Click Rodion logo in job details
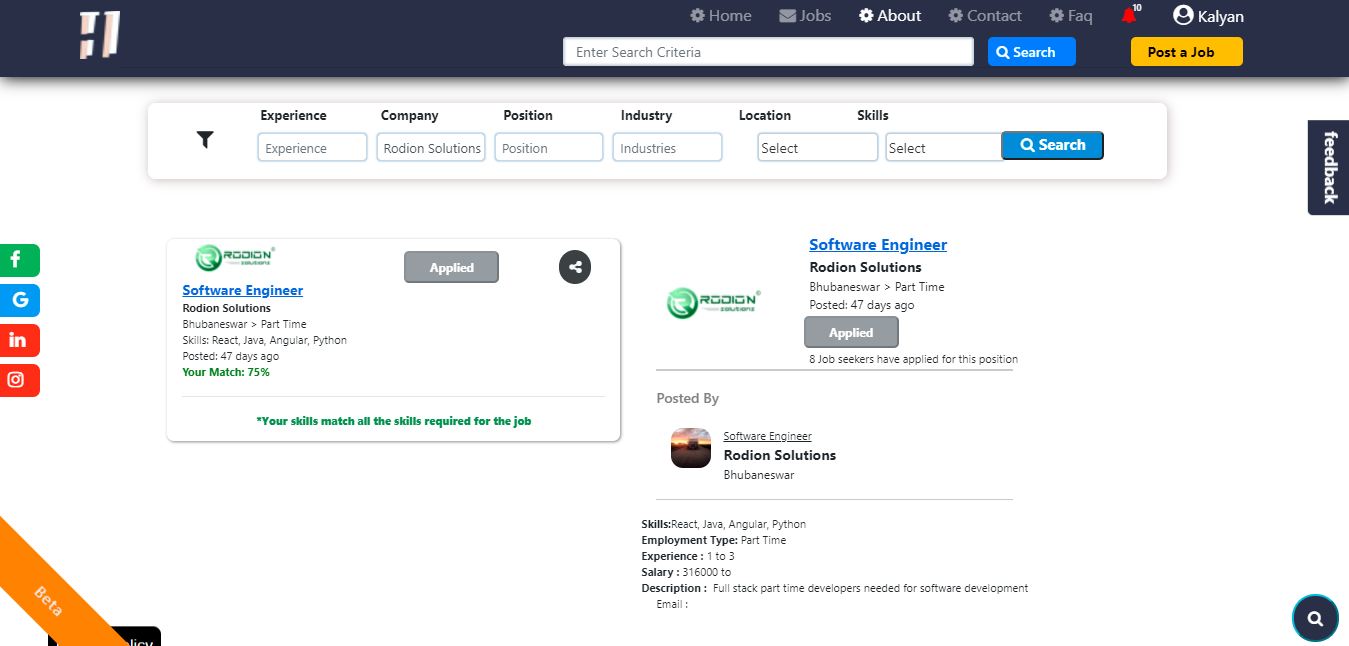This screenshot has height=646, width=1349. pos(714,303)
